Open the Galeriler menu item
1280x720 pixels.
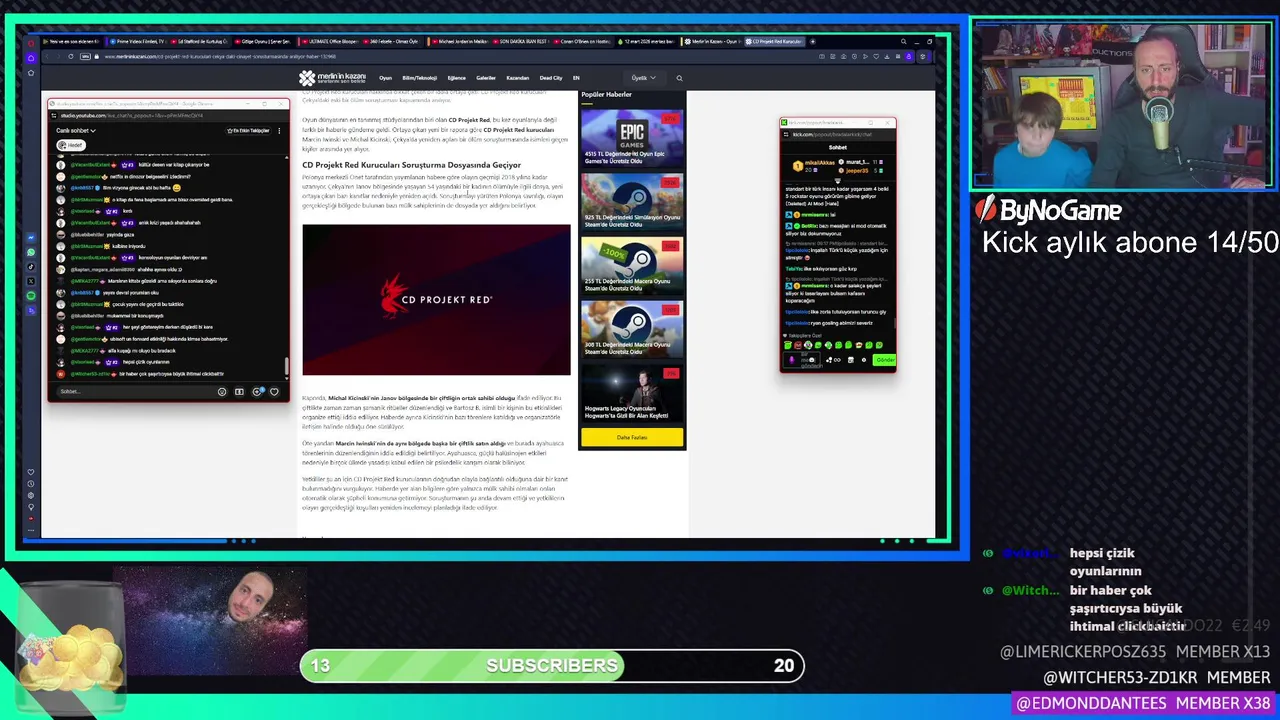point(486,78)
